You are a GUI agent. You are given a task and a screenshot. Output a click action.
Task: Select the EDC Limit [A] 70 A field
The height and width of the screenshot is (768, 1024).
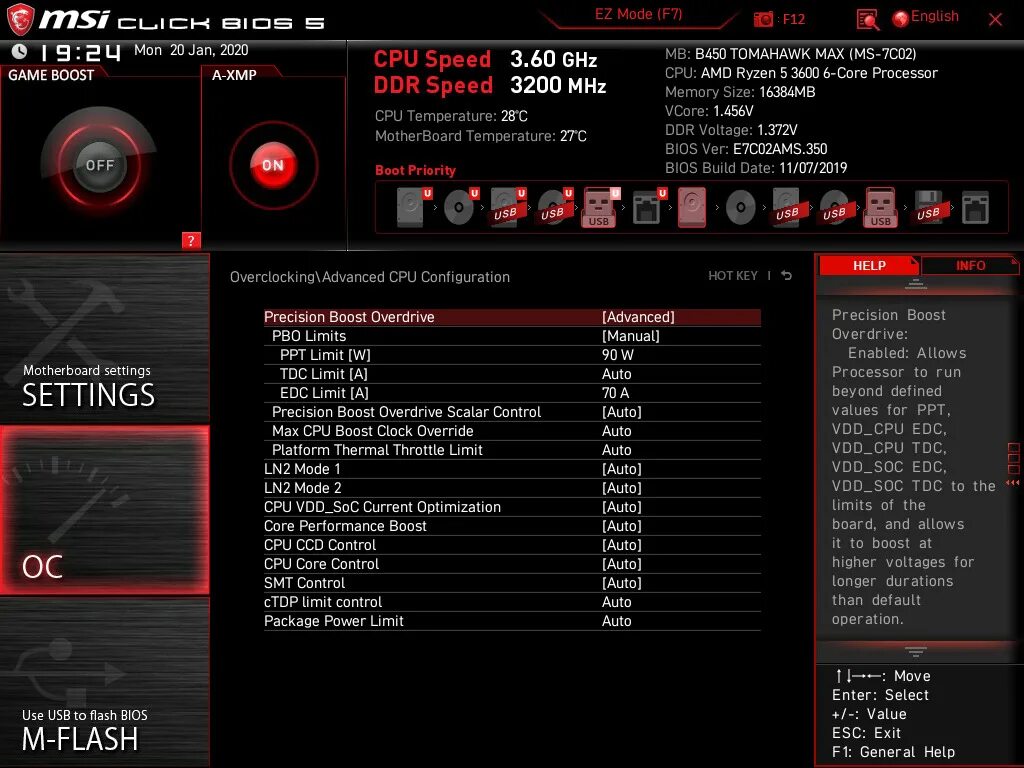pyautogui.click(x=512, y=392)
